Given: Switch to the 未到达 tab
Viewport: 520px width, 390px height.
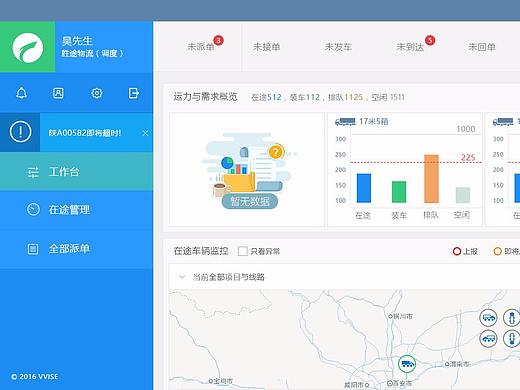Looking at the screenshot, I should (410, 47).
